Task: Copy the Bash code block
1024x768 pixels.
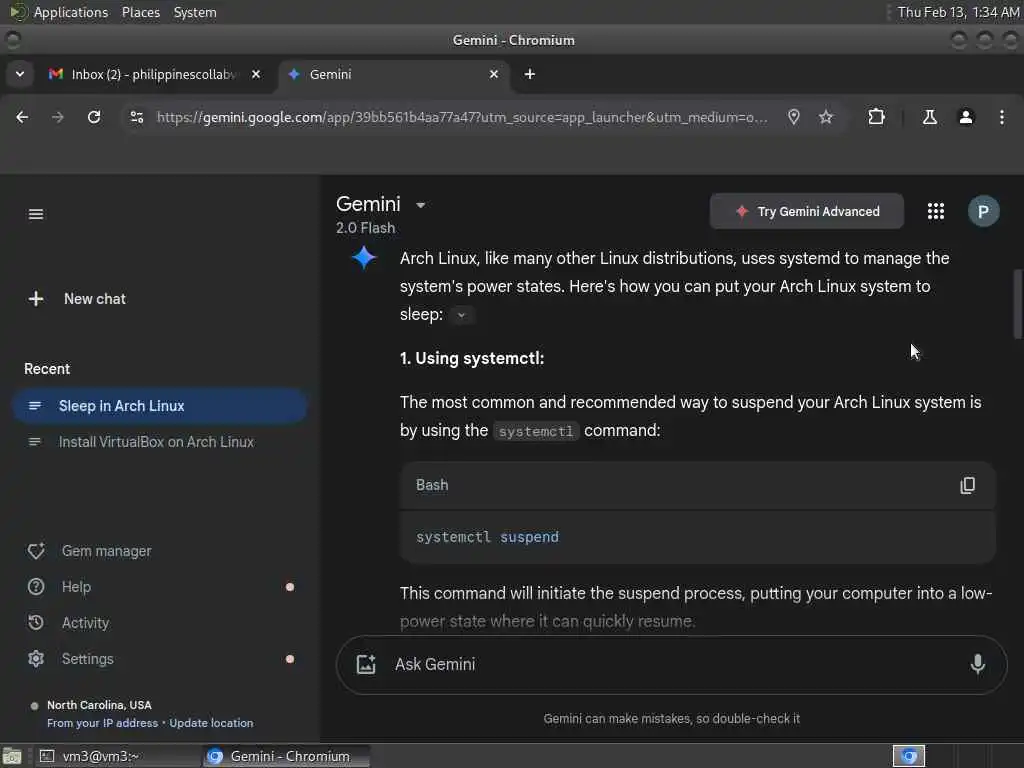Action: pyautogui.click(x=968, y=485)
